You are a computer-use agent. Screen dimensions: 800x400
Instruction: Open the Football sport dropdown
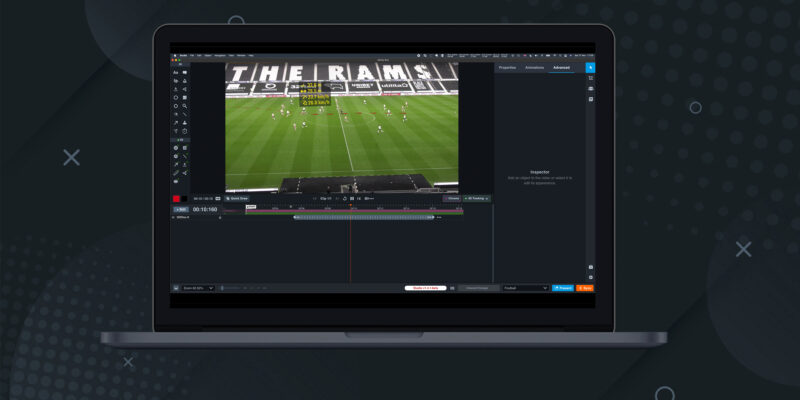[x=525, y=288]
